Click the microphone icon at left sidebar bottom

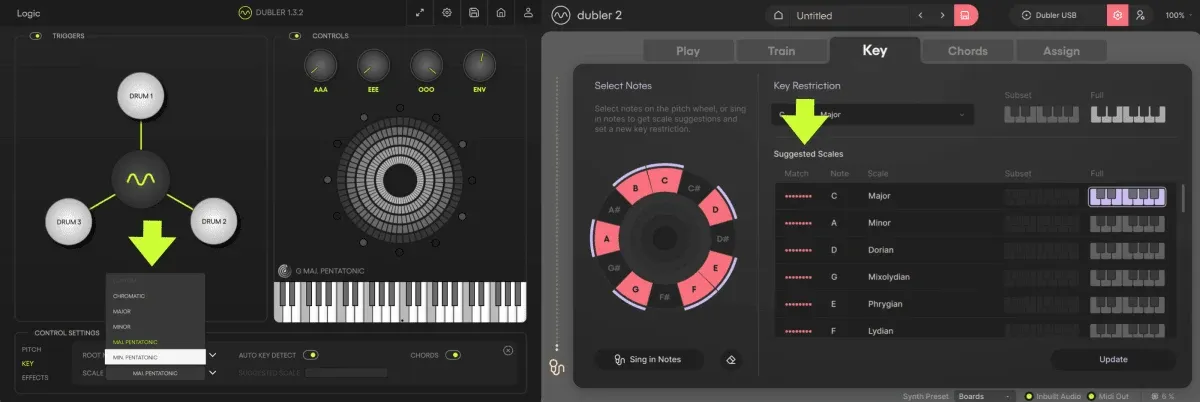click(x=557, y=369)
